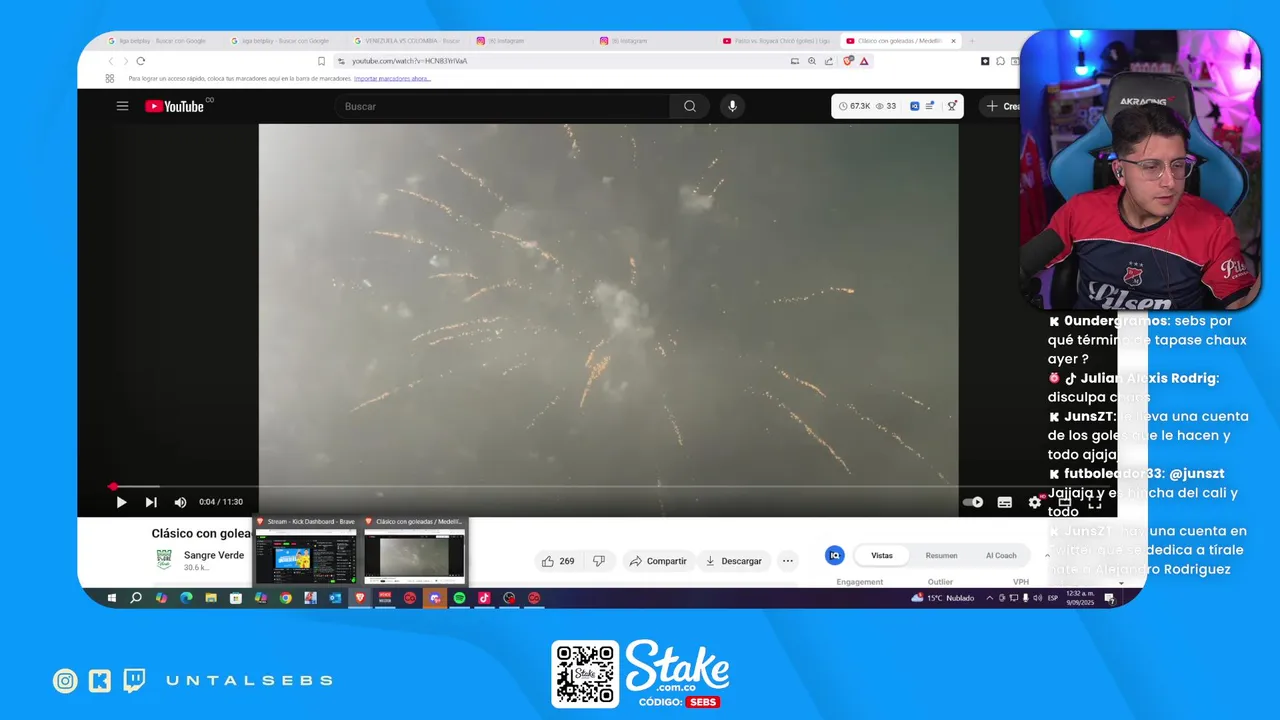Open TikTok from the taskbar

(x=484, y=598)
